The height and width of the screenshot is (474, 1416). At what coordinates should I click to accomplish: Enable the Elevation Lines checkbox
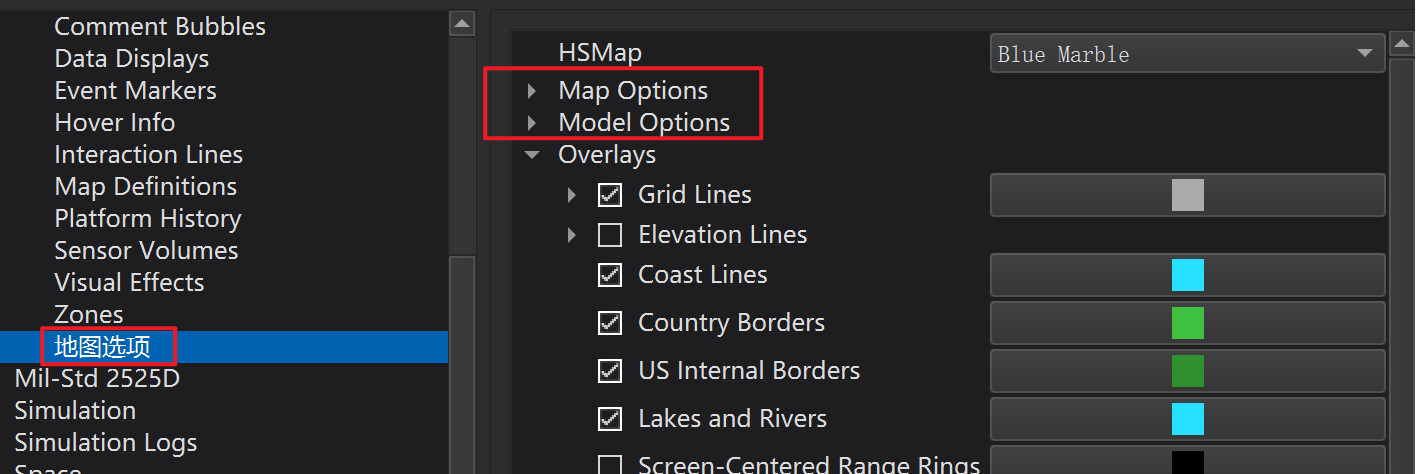tap(610, 235)
